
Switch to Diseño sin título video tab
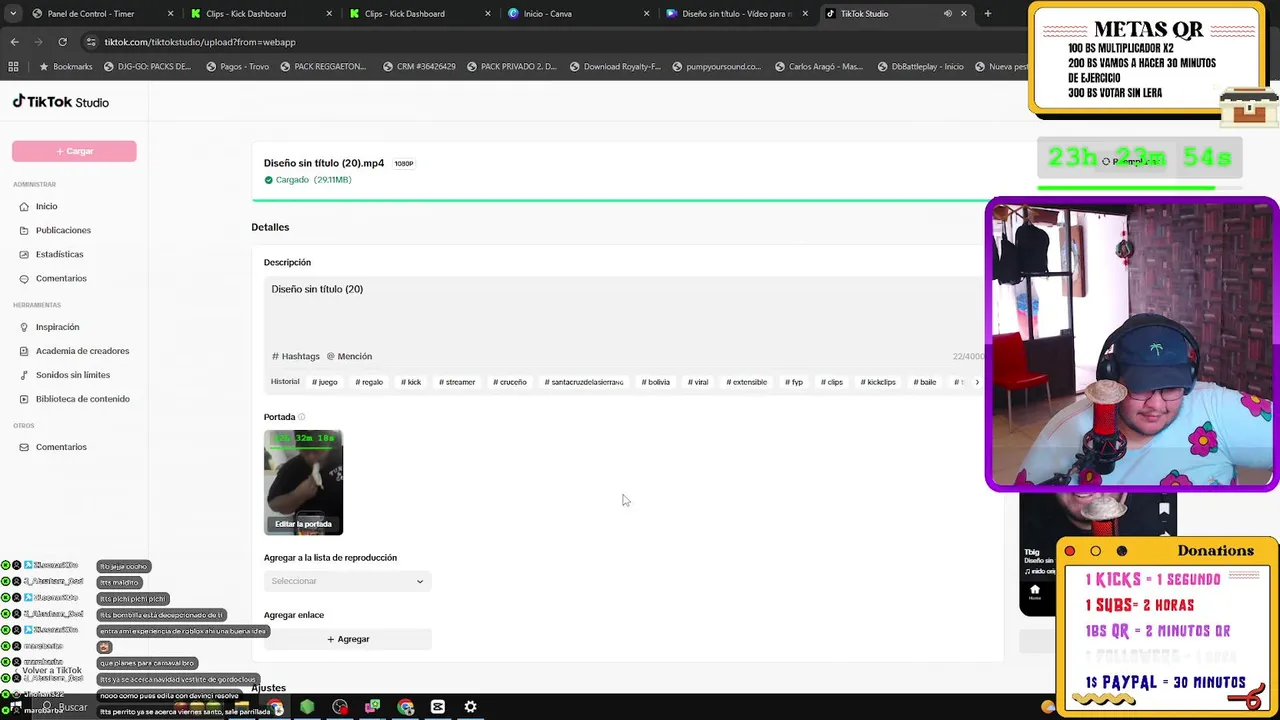pos(737,14)
